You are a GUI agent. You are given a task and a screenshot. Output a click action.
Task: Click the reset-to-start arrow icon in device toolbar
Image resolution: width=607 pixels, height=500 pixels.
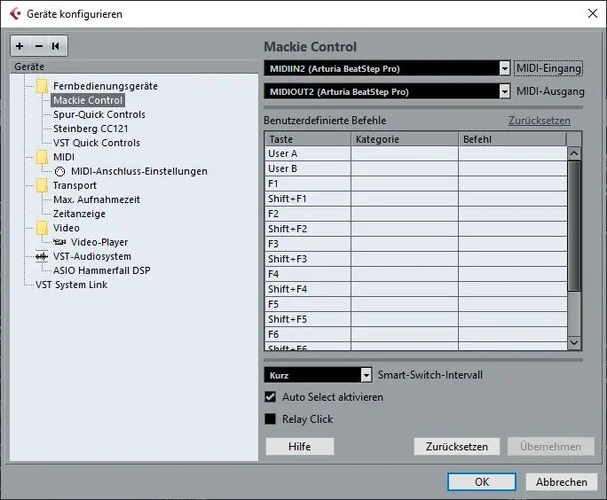[x=55, y=46]
